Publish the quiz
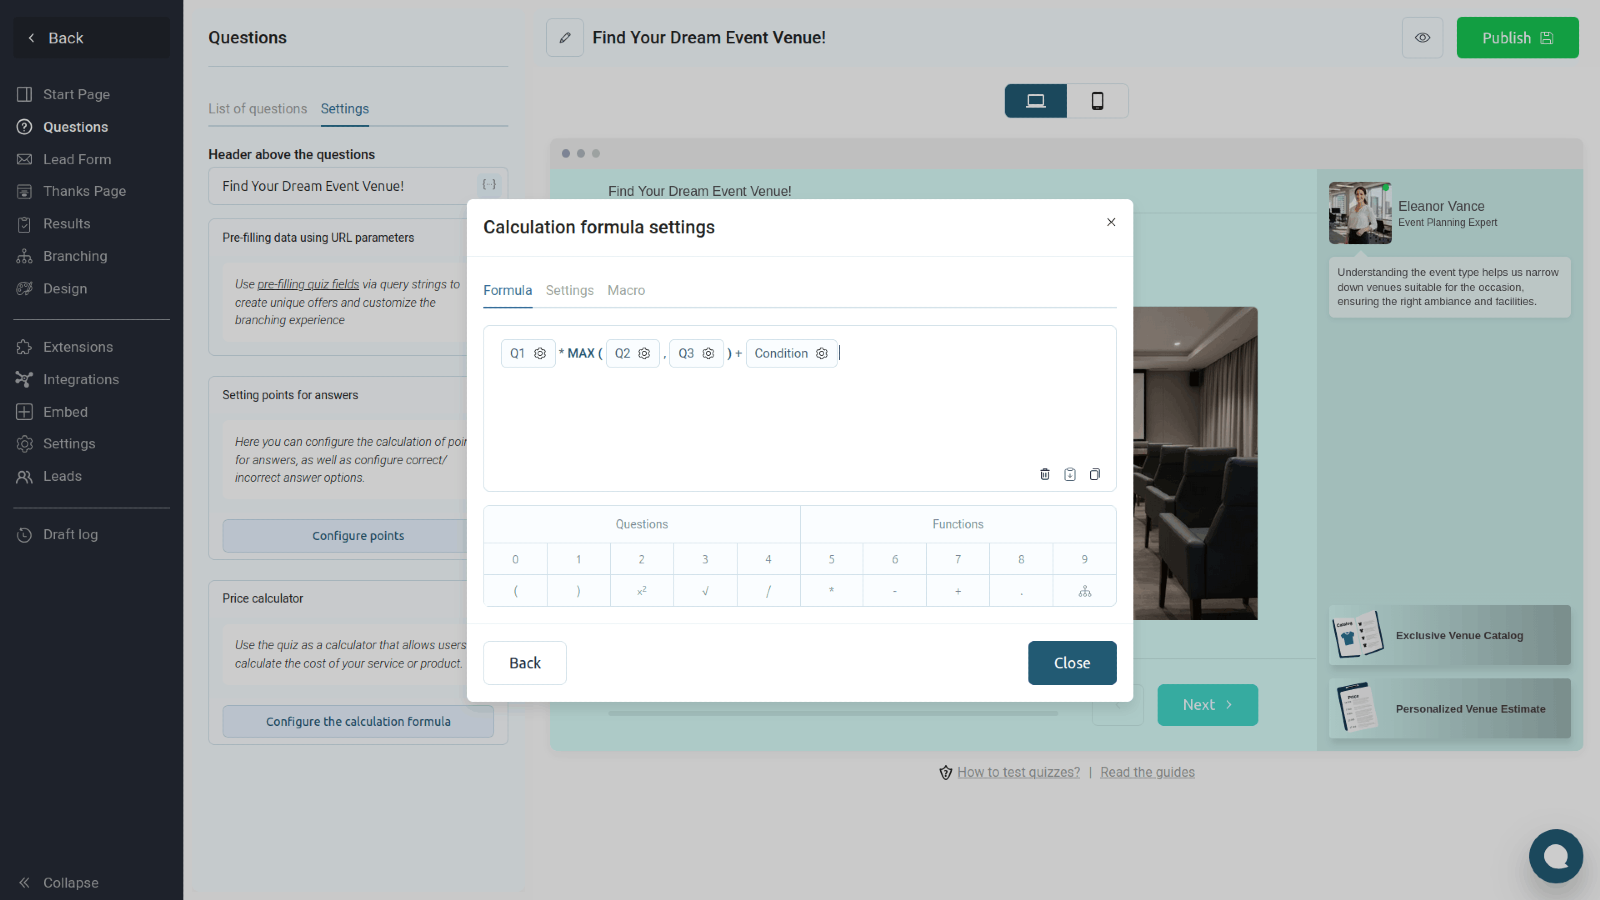1600x900 pixels. point(1517,37)
